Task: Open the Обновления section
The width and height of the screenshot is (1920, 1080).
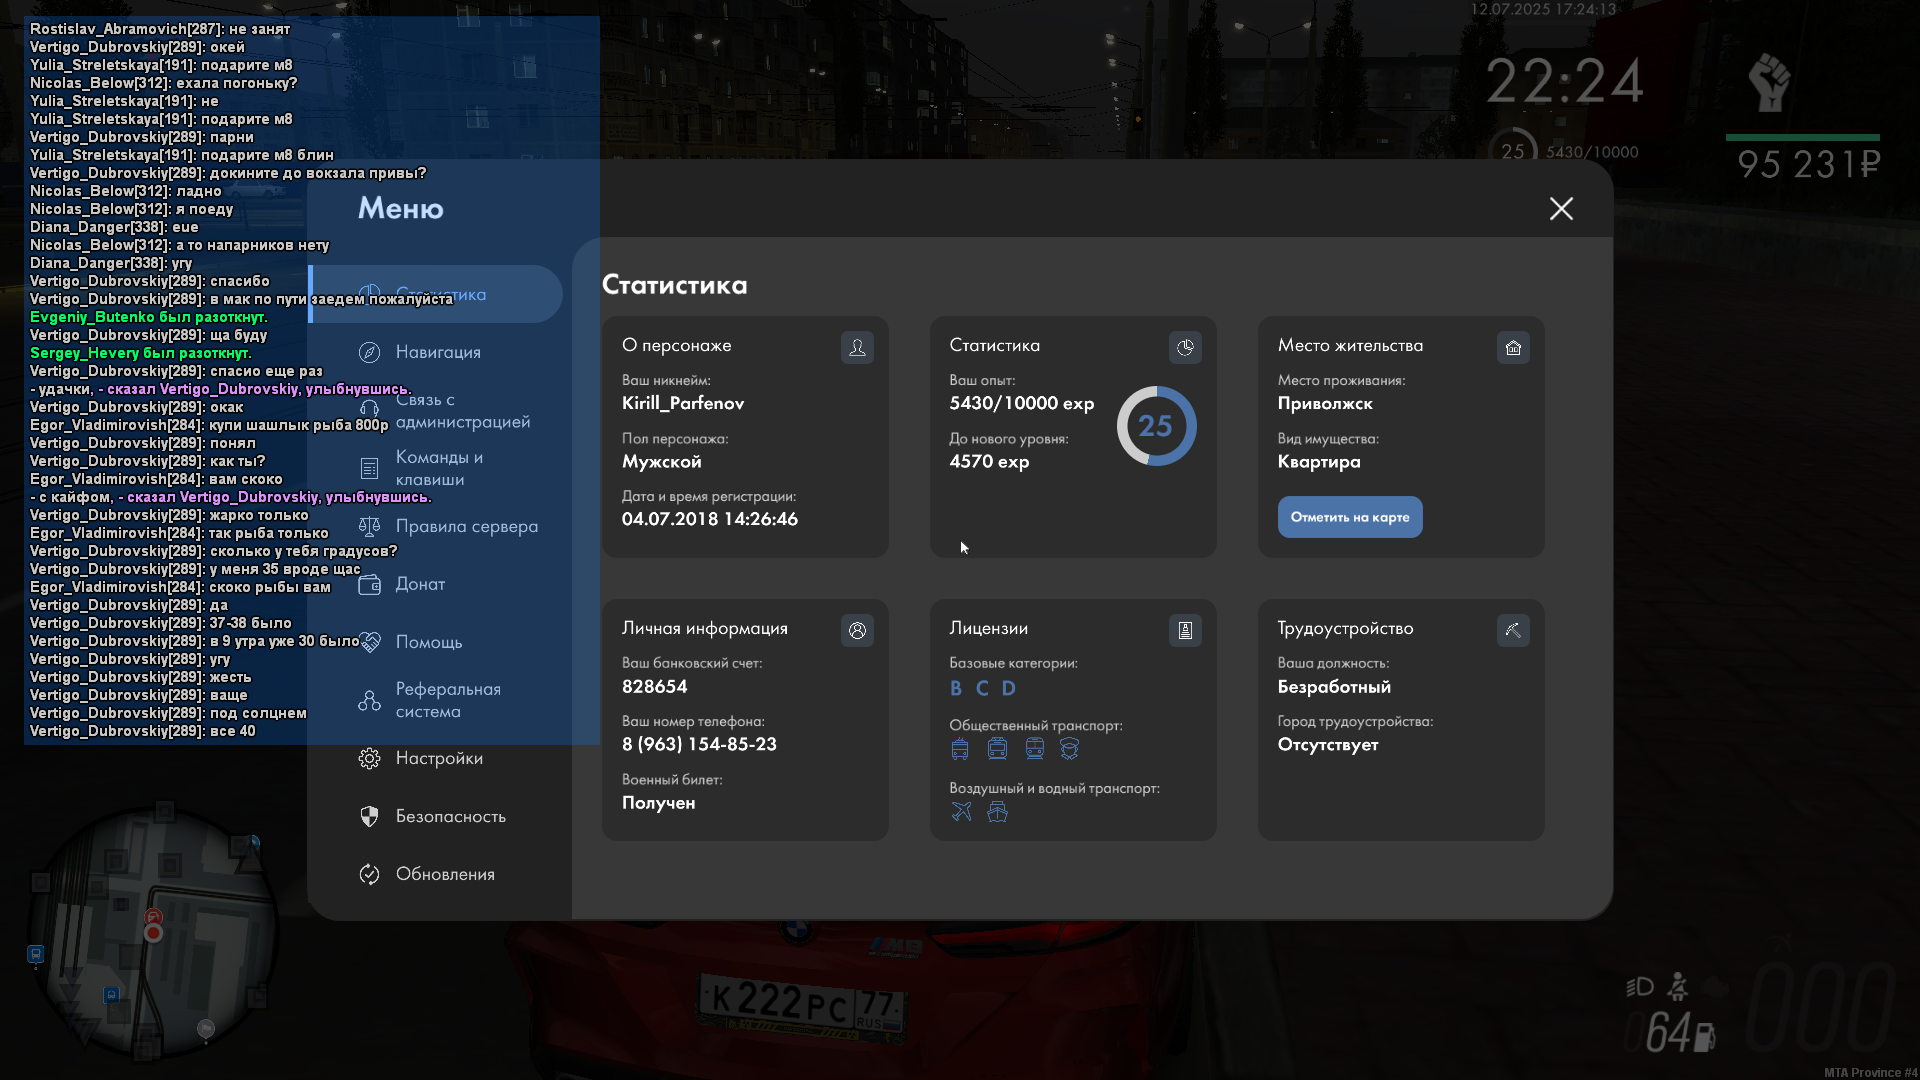Action: tap(436, 874)
